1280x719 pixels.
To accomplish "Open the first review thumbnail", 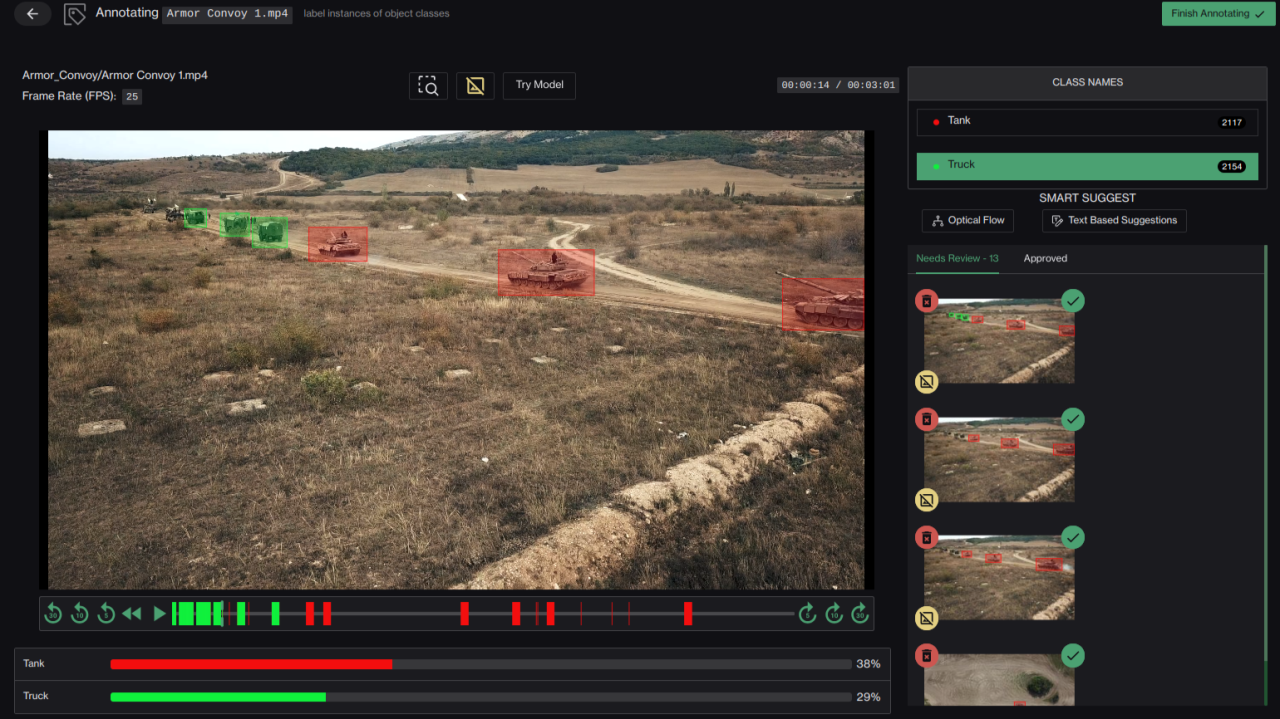I will (x=999, y=340).
